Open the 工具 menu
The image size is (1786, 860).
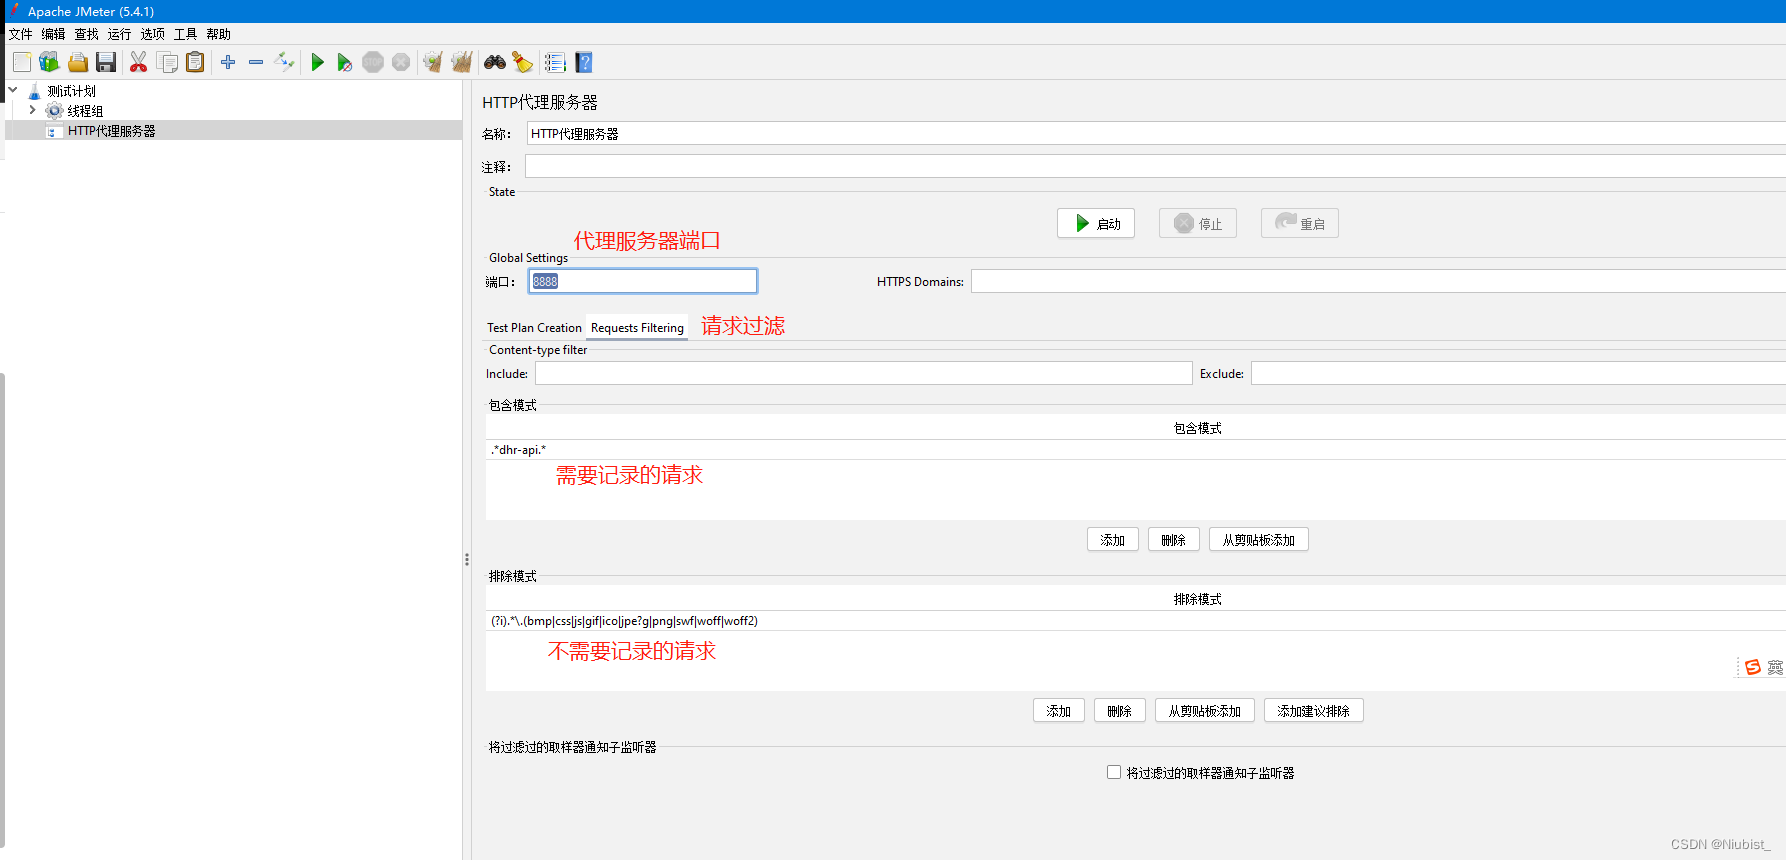[185, 34]
